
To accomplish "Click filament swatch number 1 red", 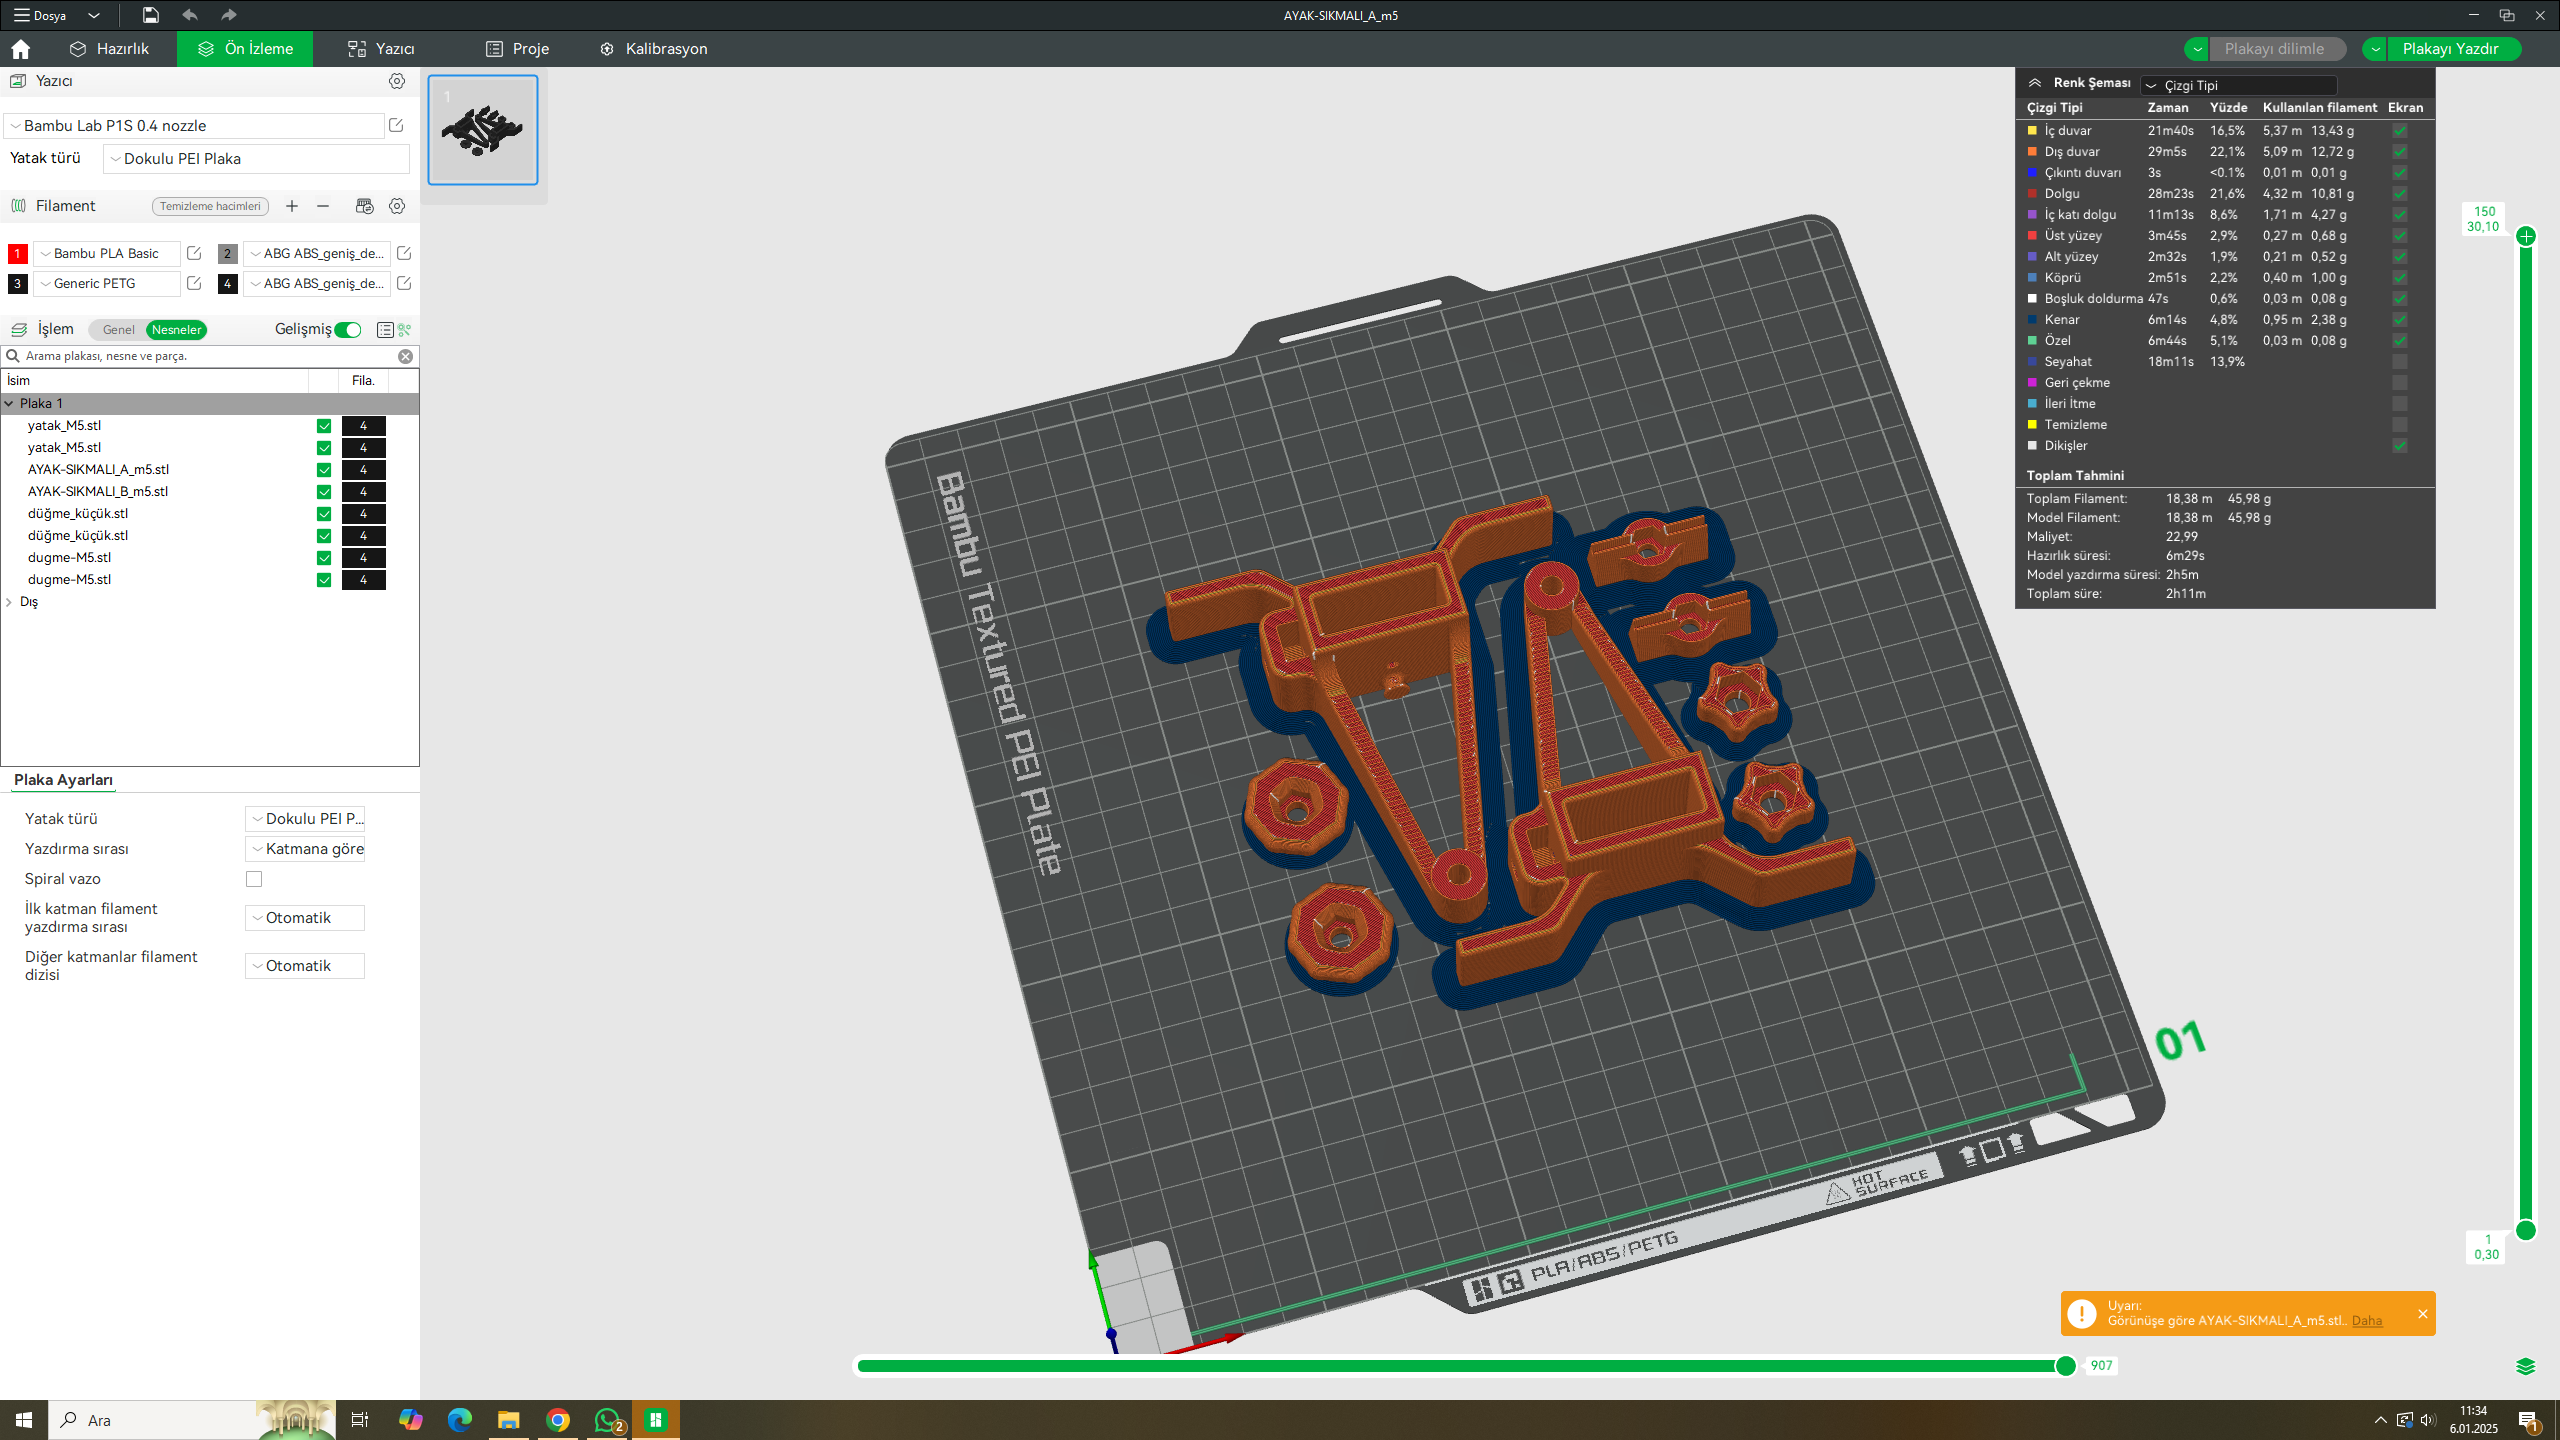I will [17, 254].
